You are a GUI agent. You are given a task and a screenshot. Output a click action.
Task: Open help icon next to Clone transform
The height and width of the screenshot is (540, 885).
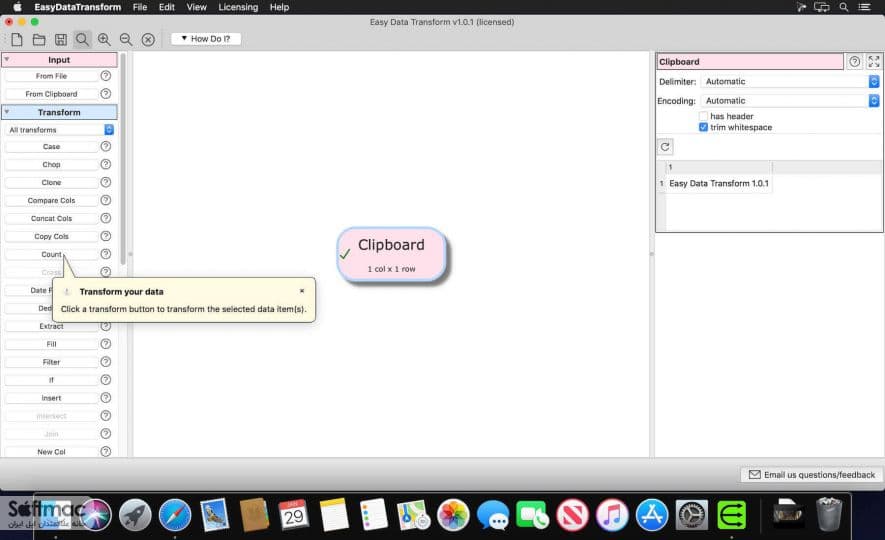(x=106, y=182)
